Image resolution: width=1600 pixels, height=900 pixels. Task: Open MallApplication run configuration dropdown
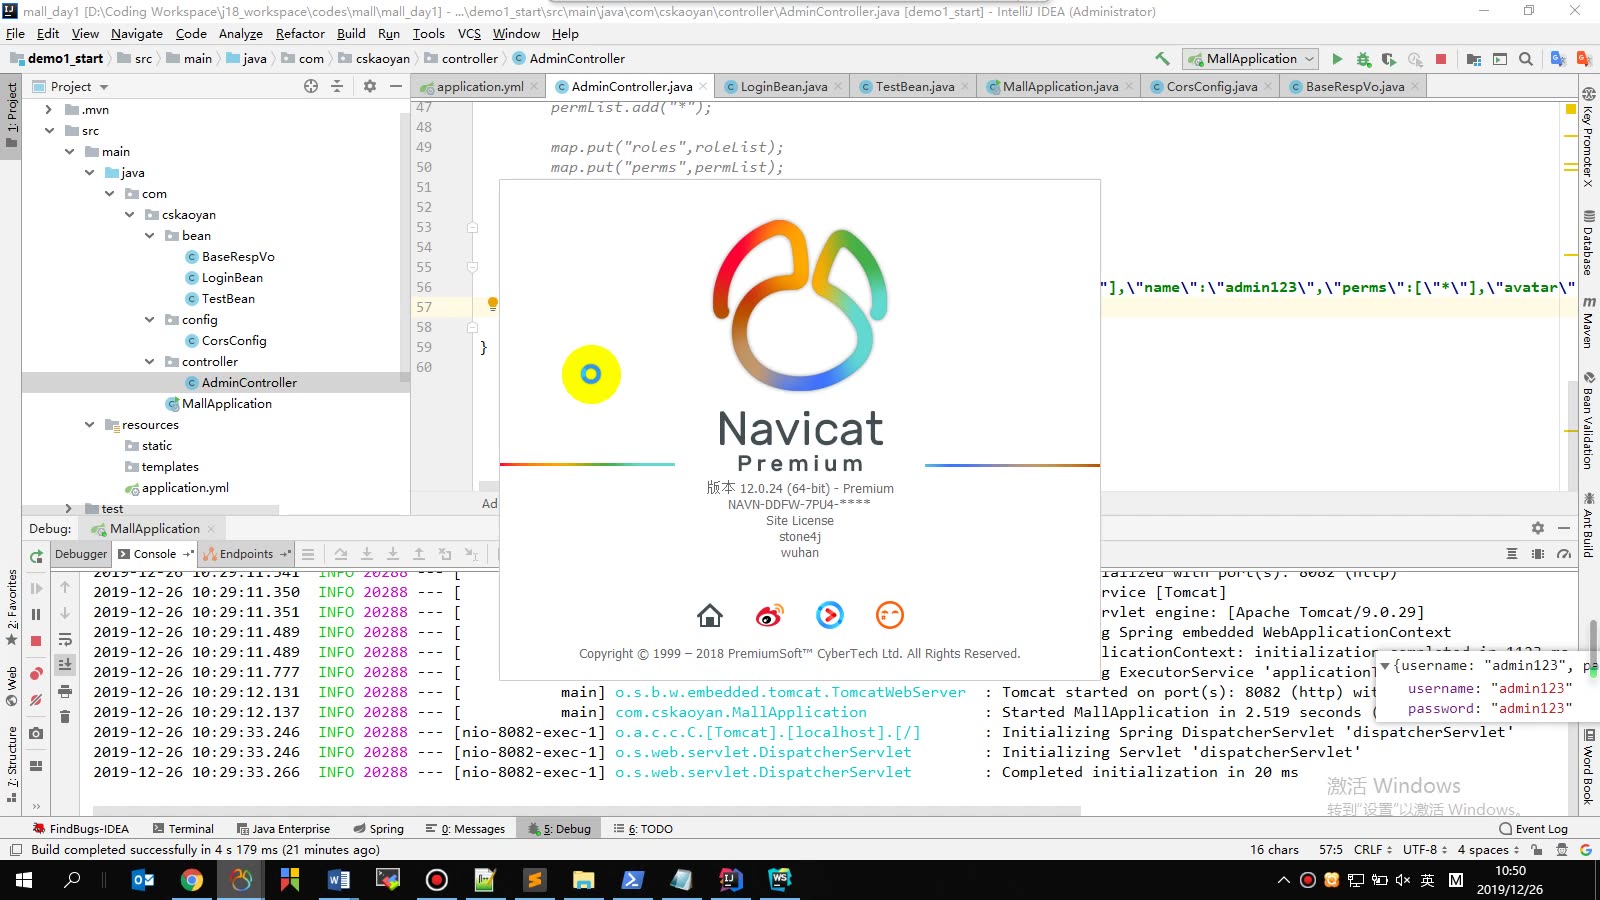(1250, 59)
